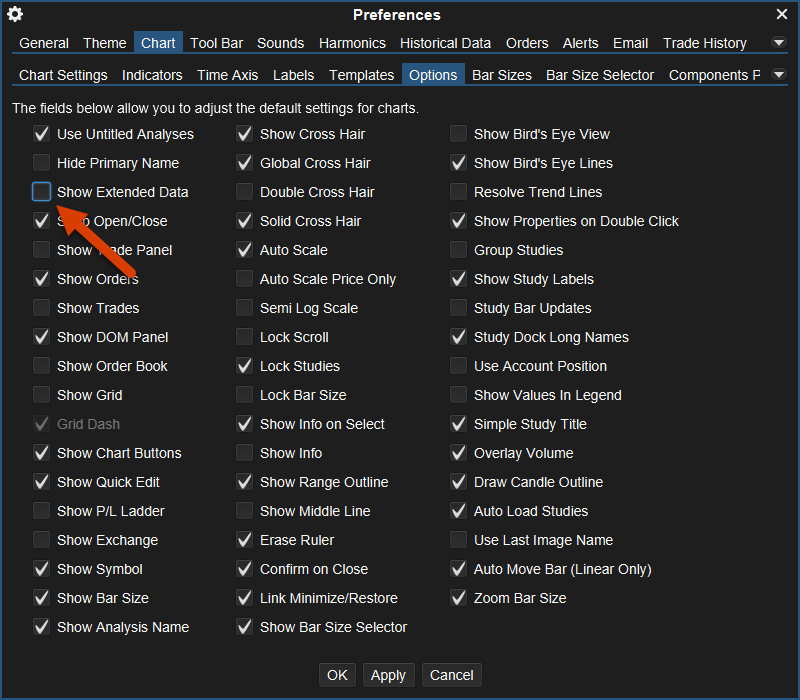Viewport: 800px width, 700px height.
Task: Uncheck the Auto Scale option
Action: [244, 250]
